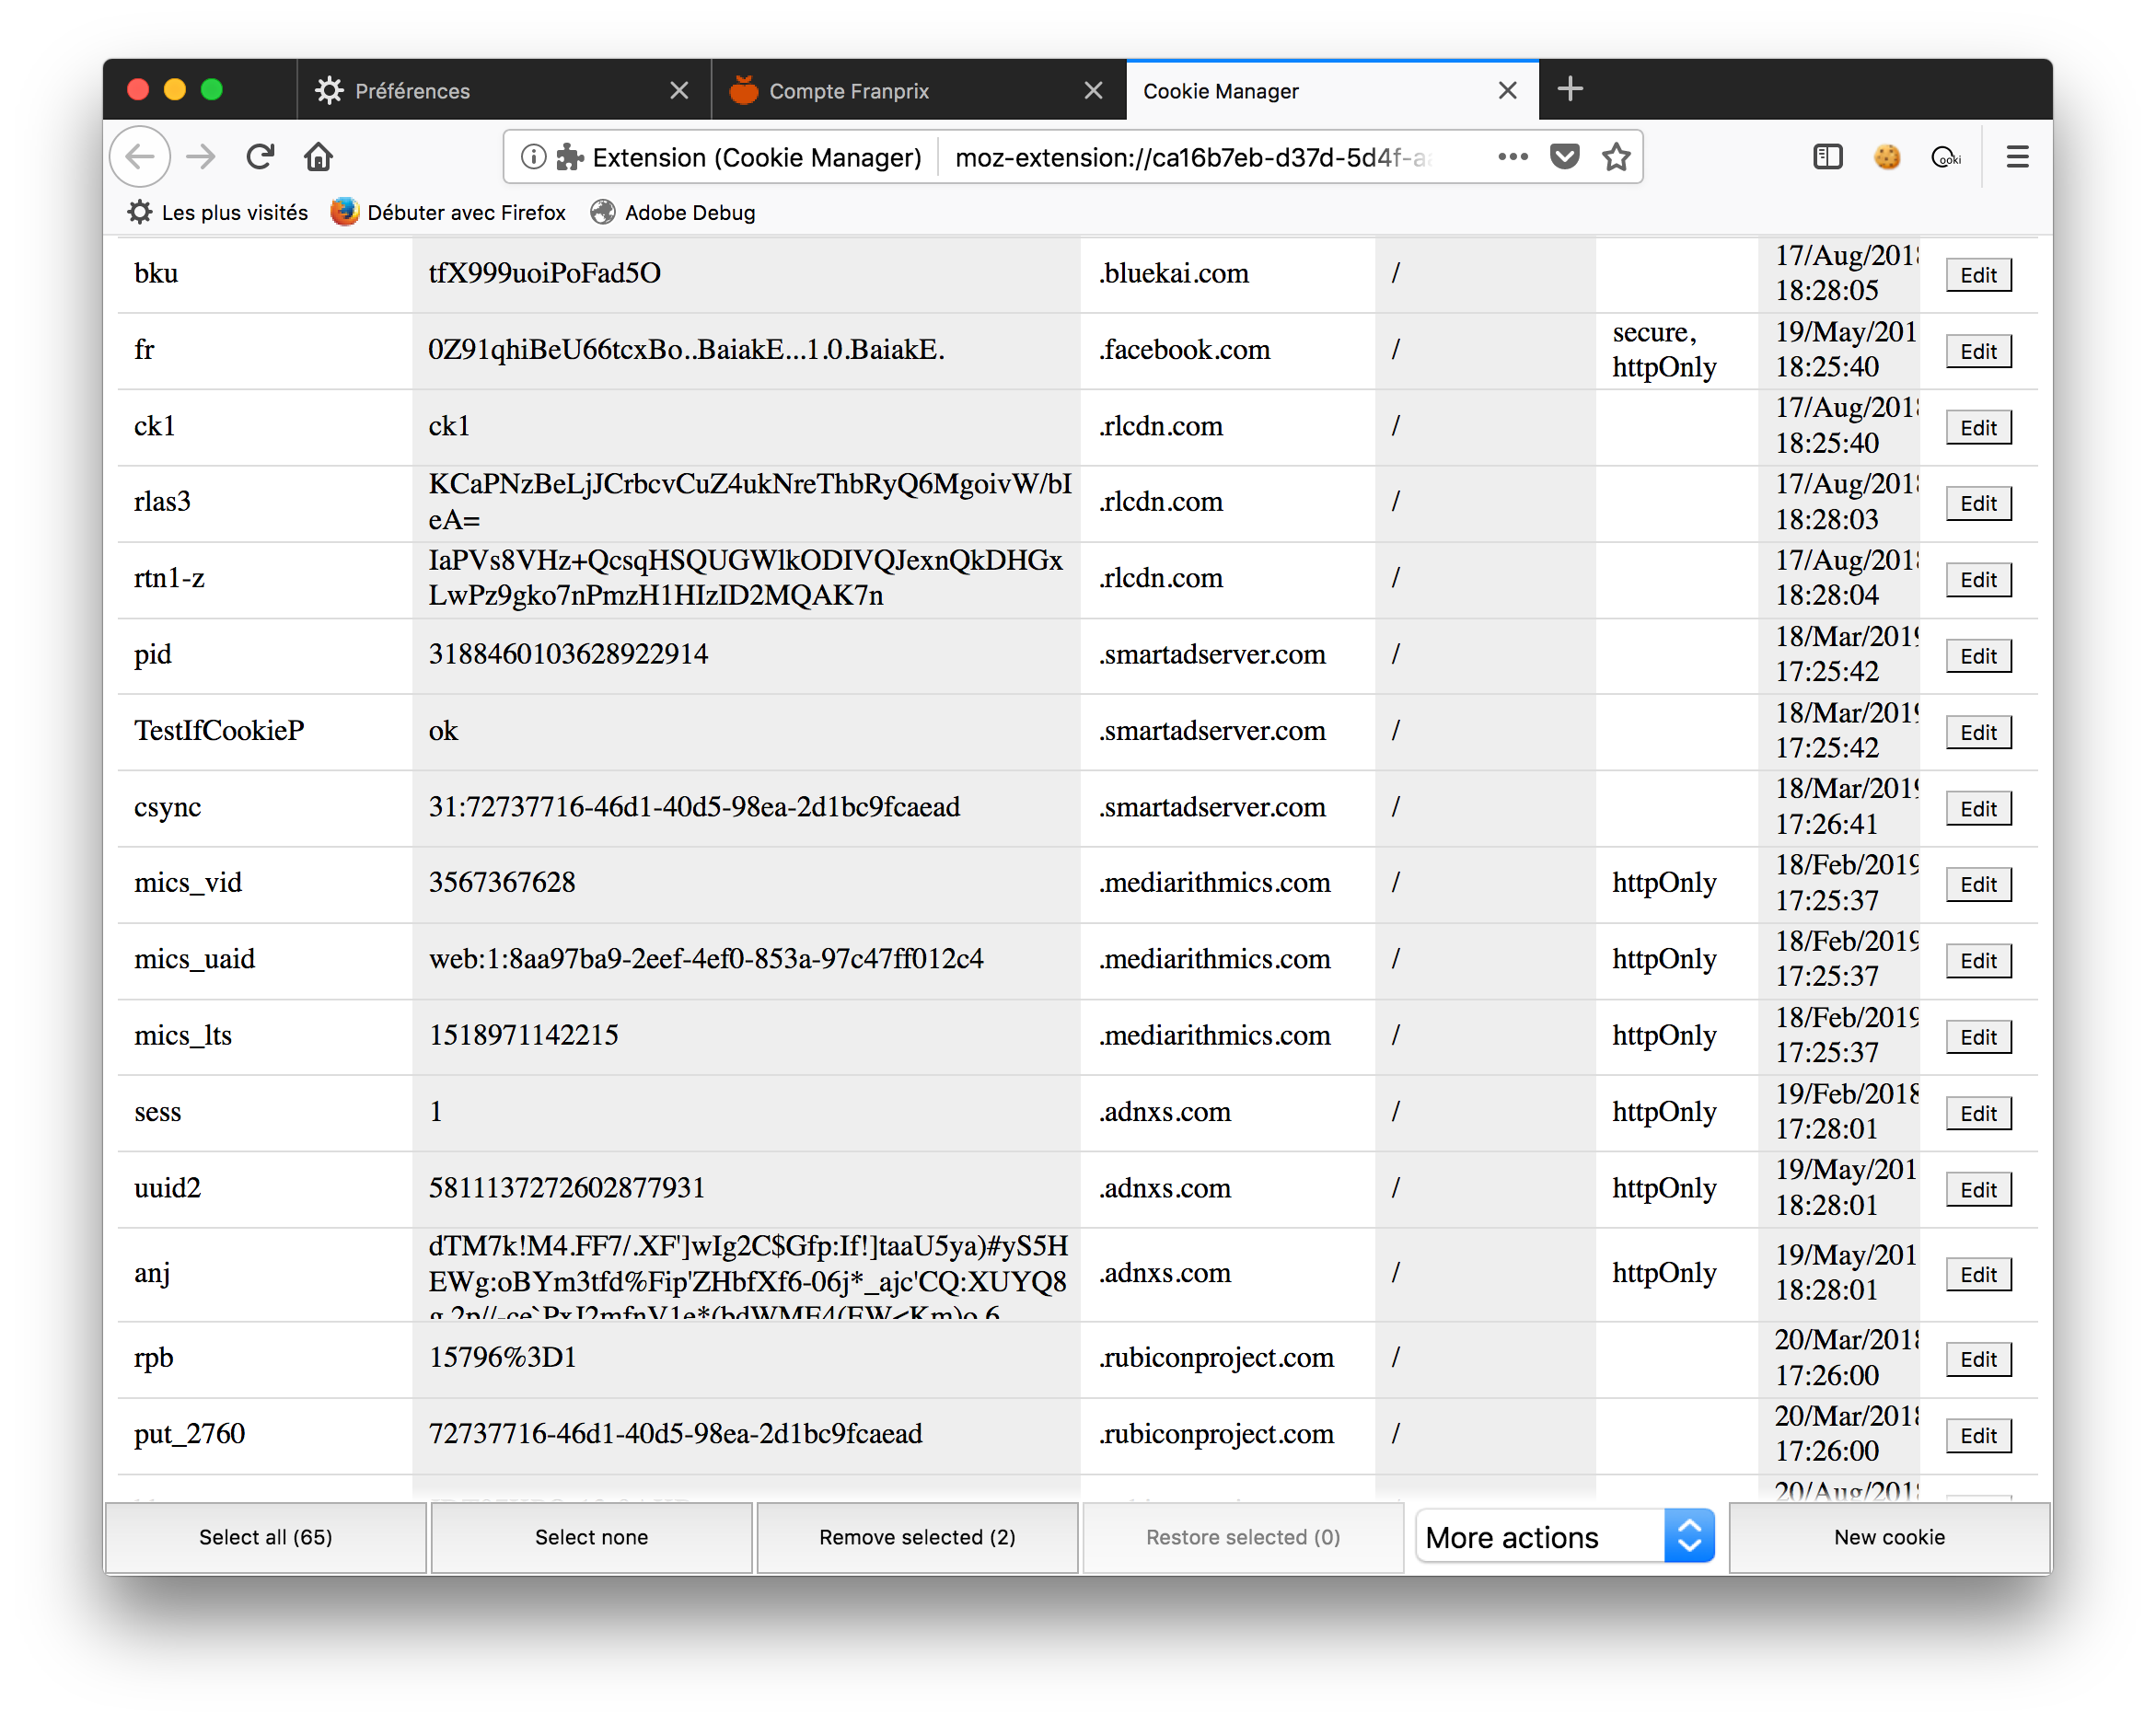
Task: Edit the mics_uaid cookie
Action: click(1978, 960)
